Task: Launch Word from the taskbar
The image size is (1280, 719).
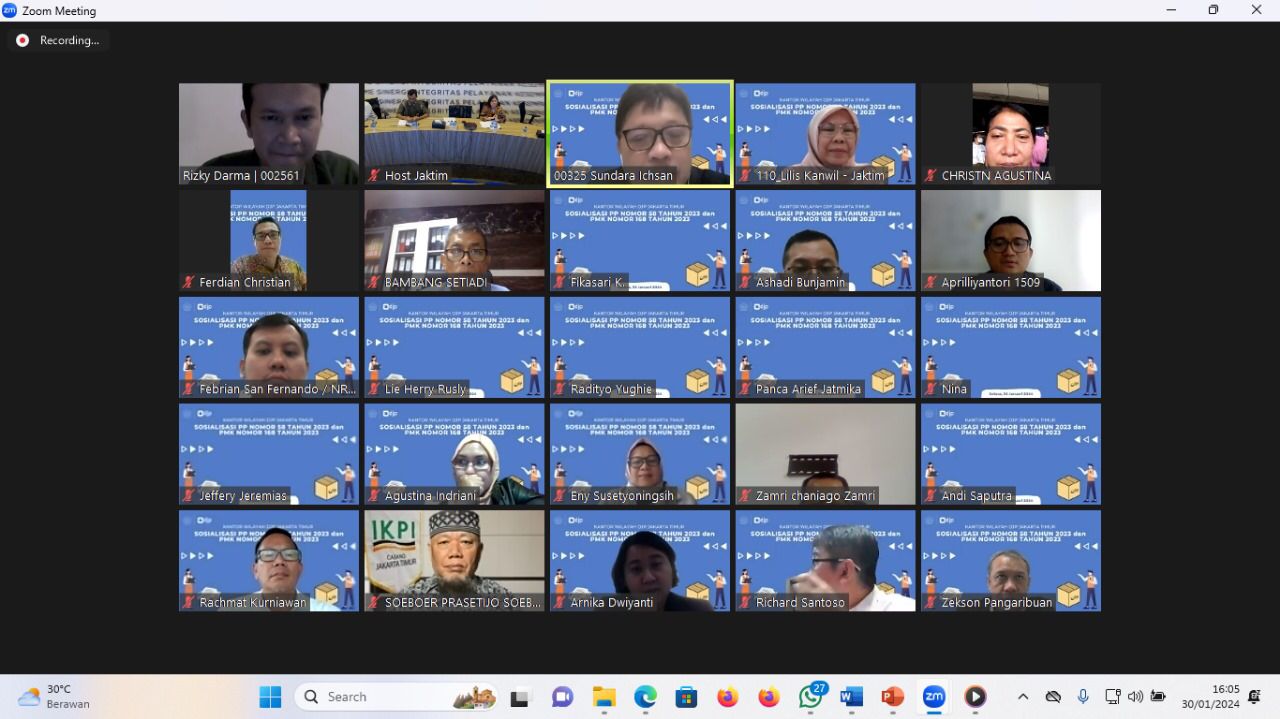Action: point(851,697)
